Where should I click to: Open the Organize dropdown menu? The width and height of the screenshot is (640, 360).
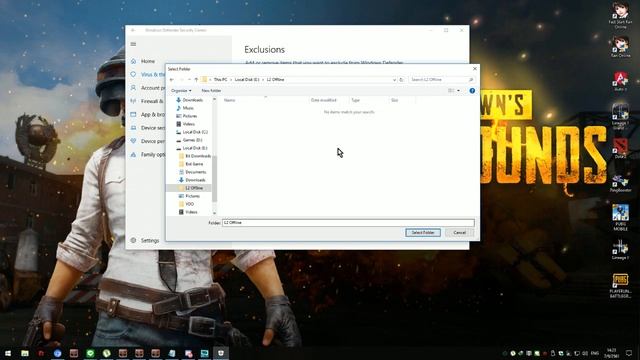[x=181, y=91]
